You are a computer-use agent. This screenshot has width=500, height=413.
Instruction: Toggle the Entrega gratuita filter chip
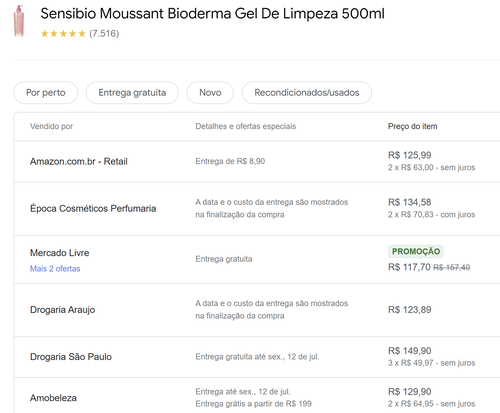click(x=132, y=93)
